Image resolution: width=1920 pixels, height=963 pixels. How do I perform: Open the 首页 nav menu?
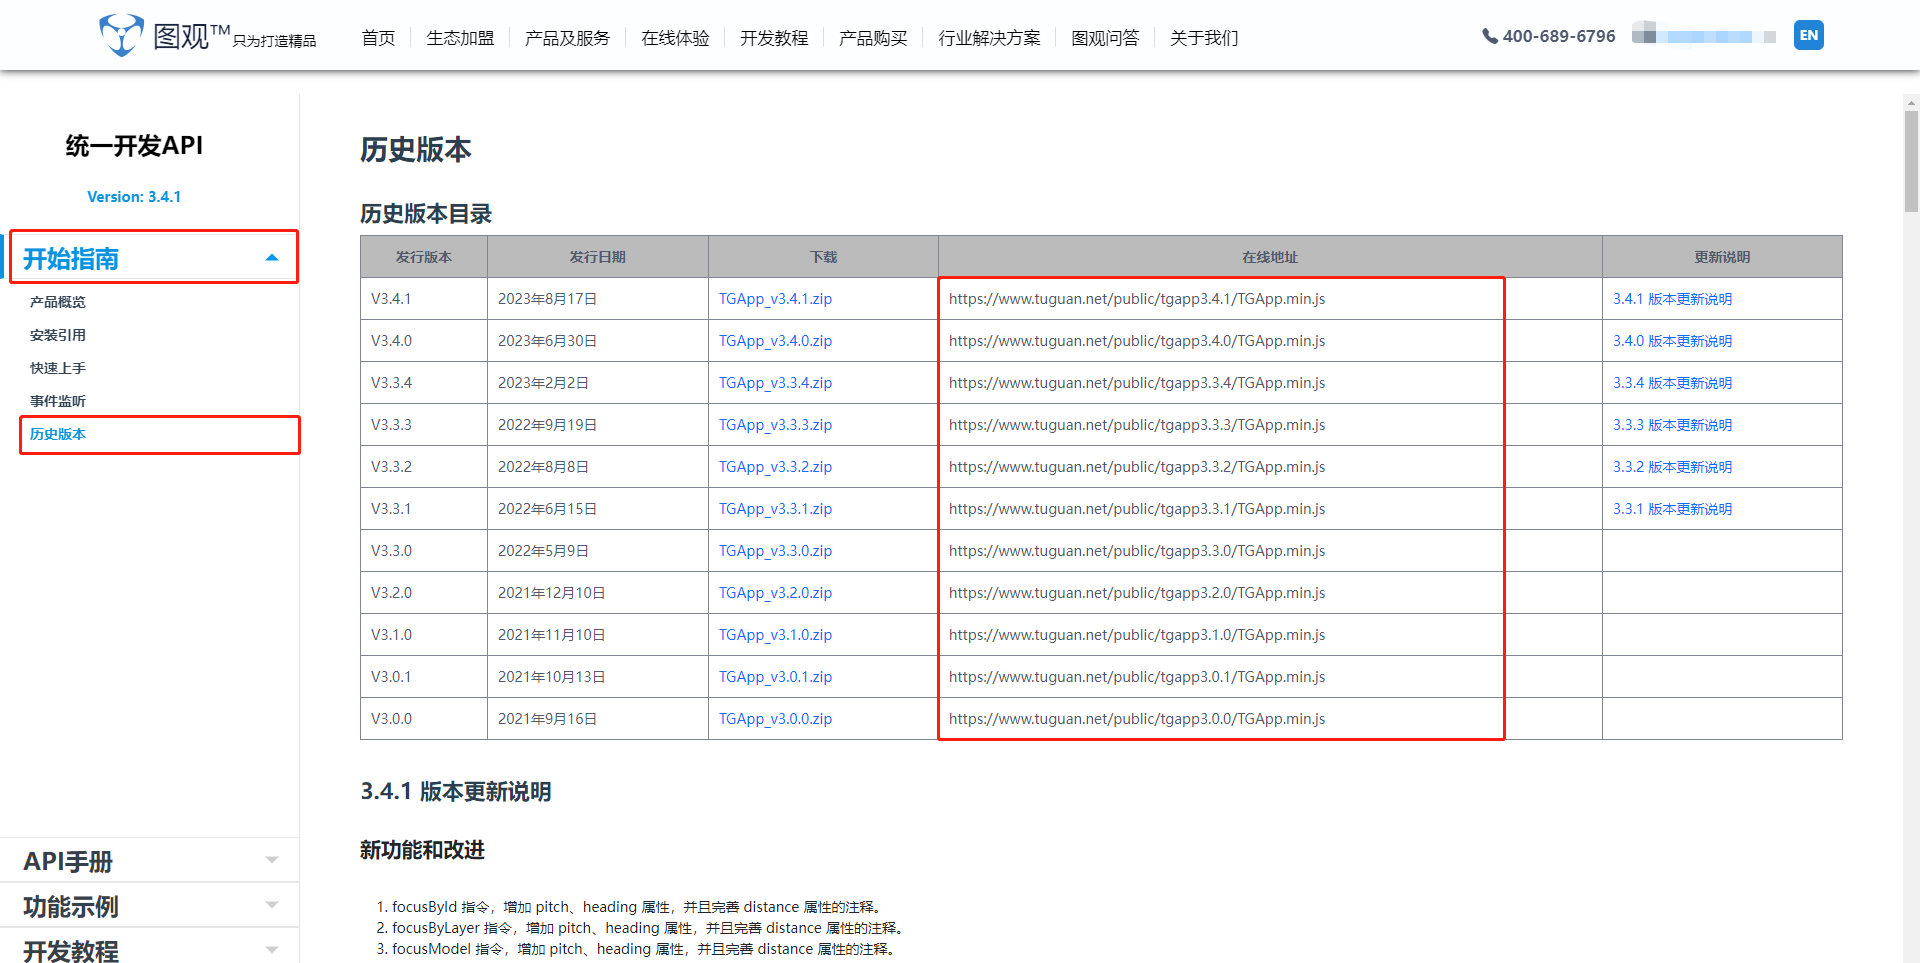378,38
